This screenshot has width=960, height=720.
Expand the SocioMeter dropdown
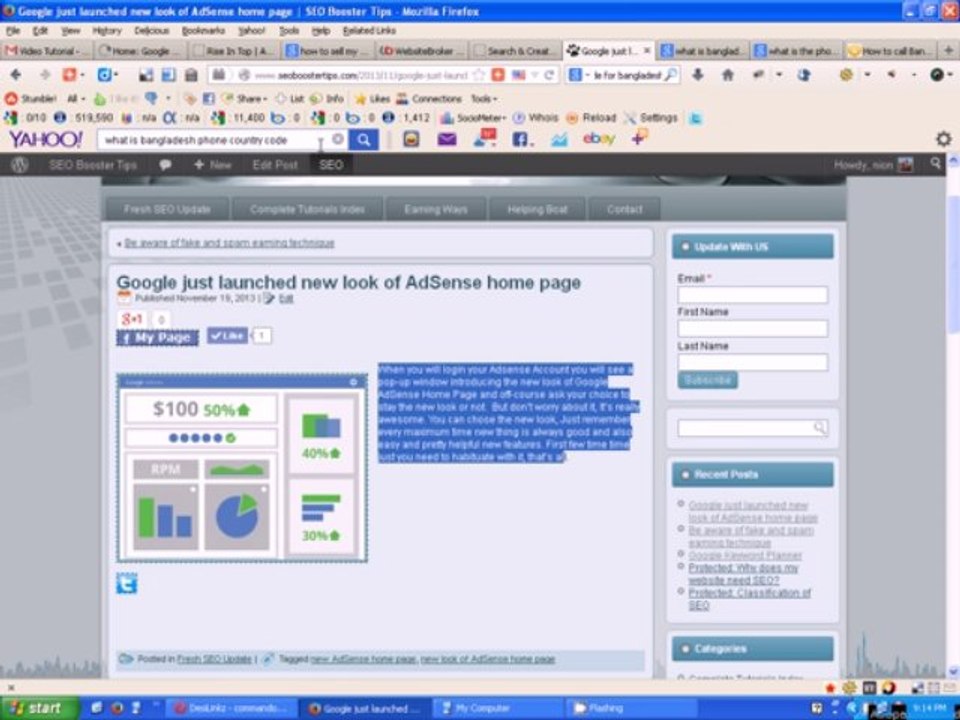(473, 118)
